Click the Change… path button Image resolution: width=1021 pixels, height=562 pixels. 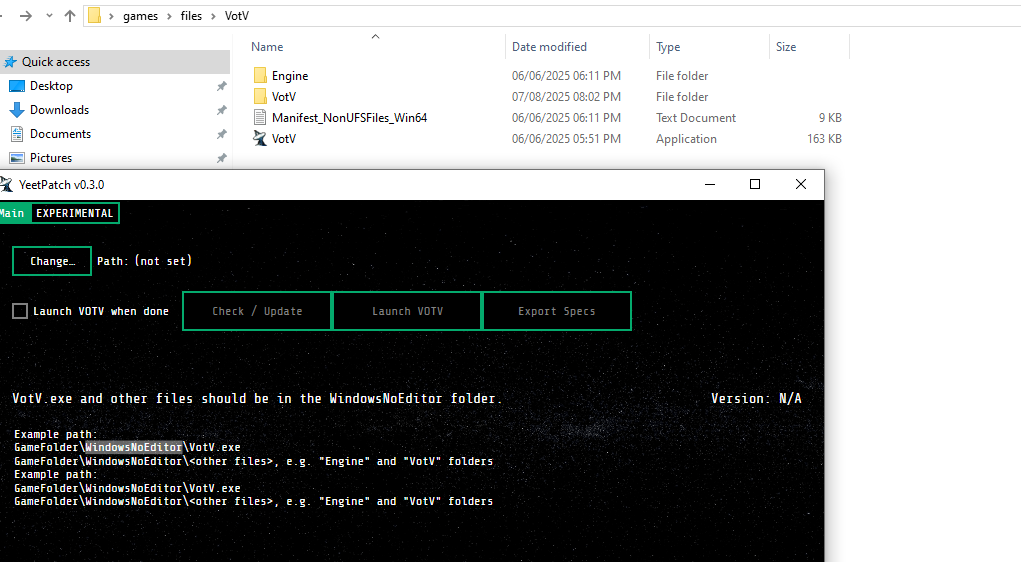52,261
